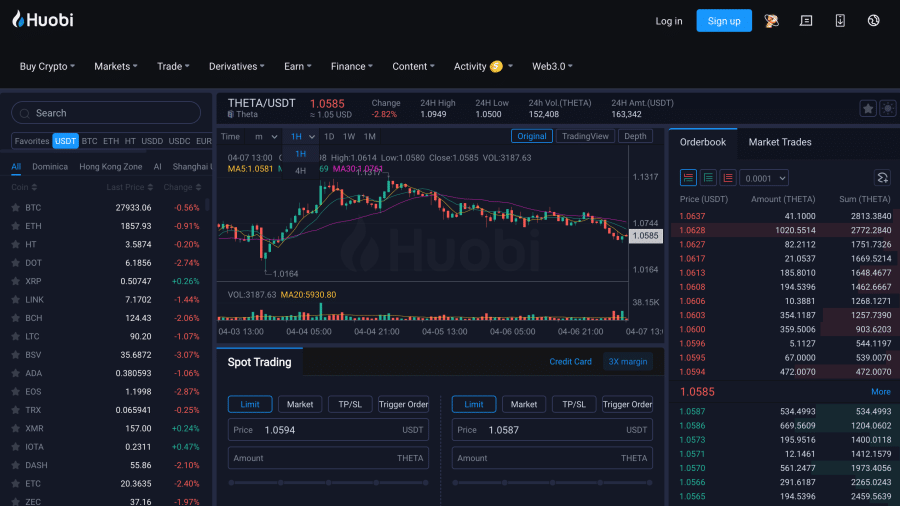Add THETA/USDT to favorites with star icon
This screenshot has height=506, width=900.
(x=868, y=108)
